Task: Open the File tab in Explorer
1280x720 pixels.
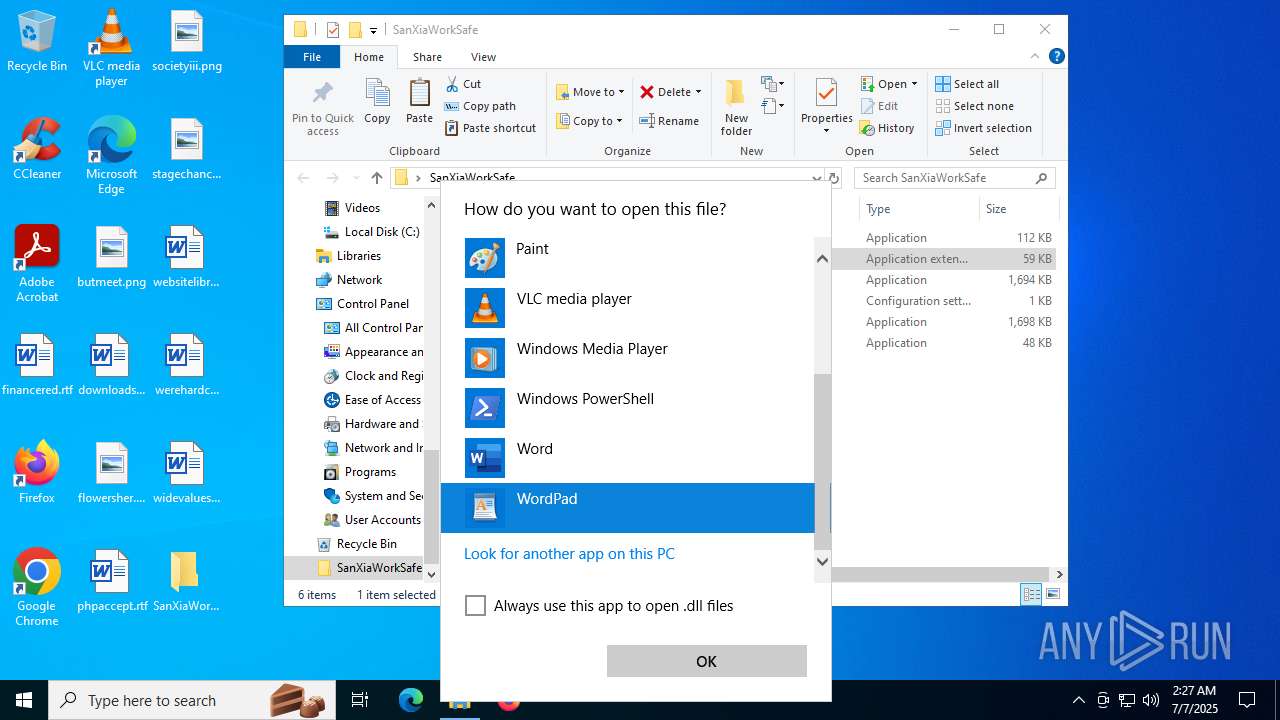Action: [x=312, y=57]
